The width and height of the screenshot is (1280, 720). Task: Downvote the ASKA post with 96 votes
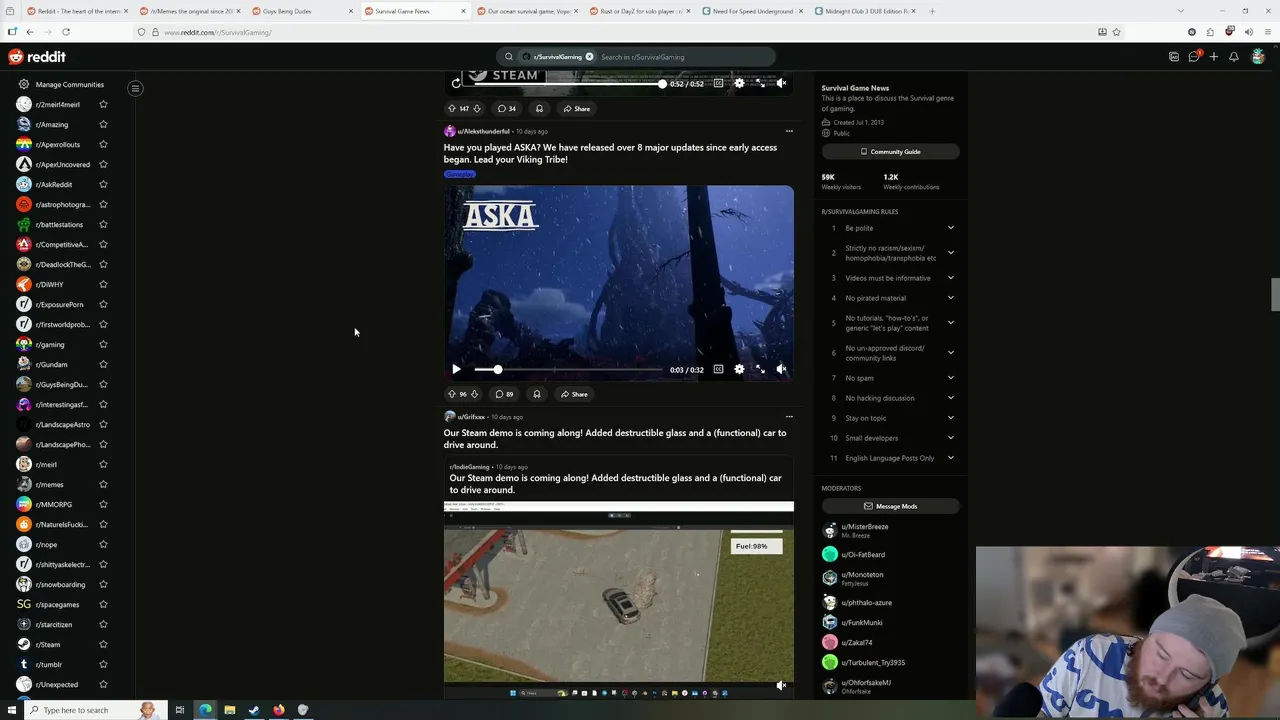click(474, 394)
